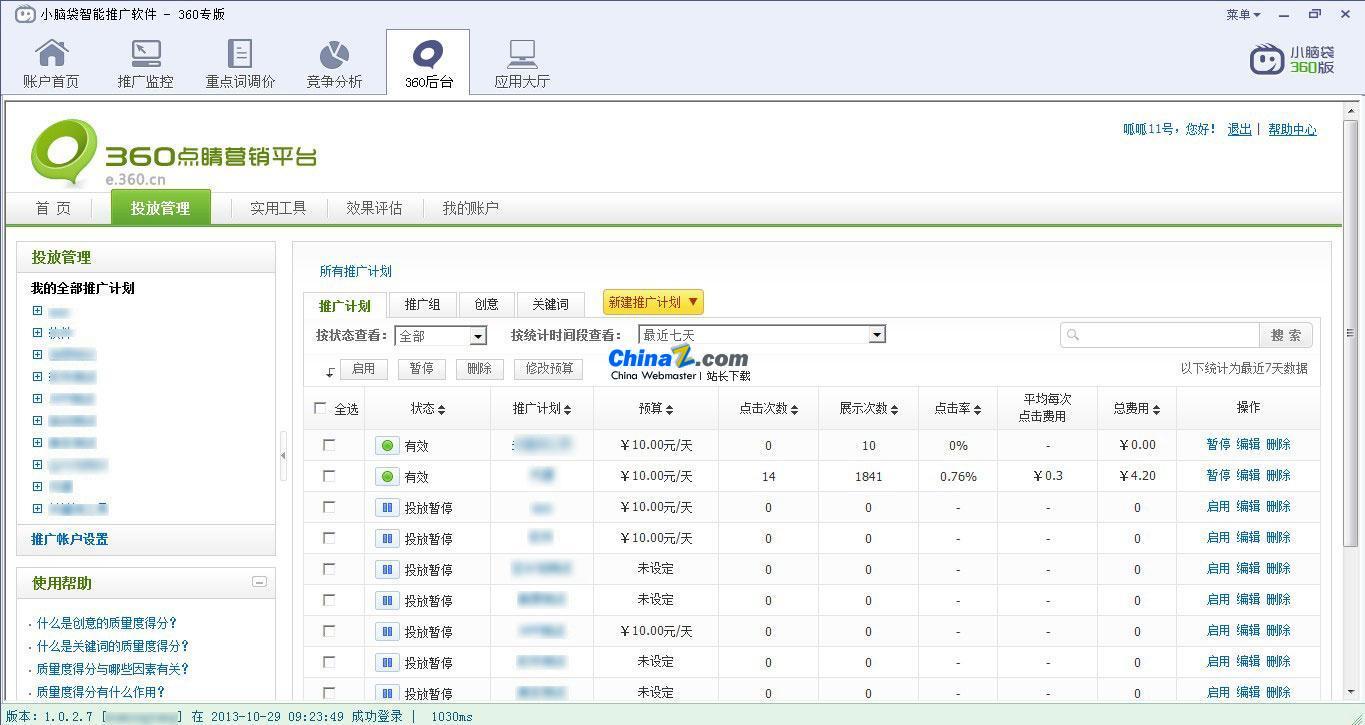Image resolution: width=1365 pixels, height=725 pixels.
Task: Click 所有推广计划 breadcrumb link
Action: coord(355,271)
